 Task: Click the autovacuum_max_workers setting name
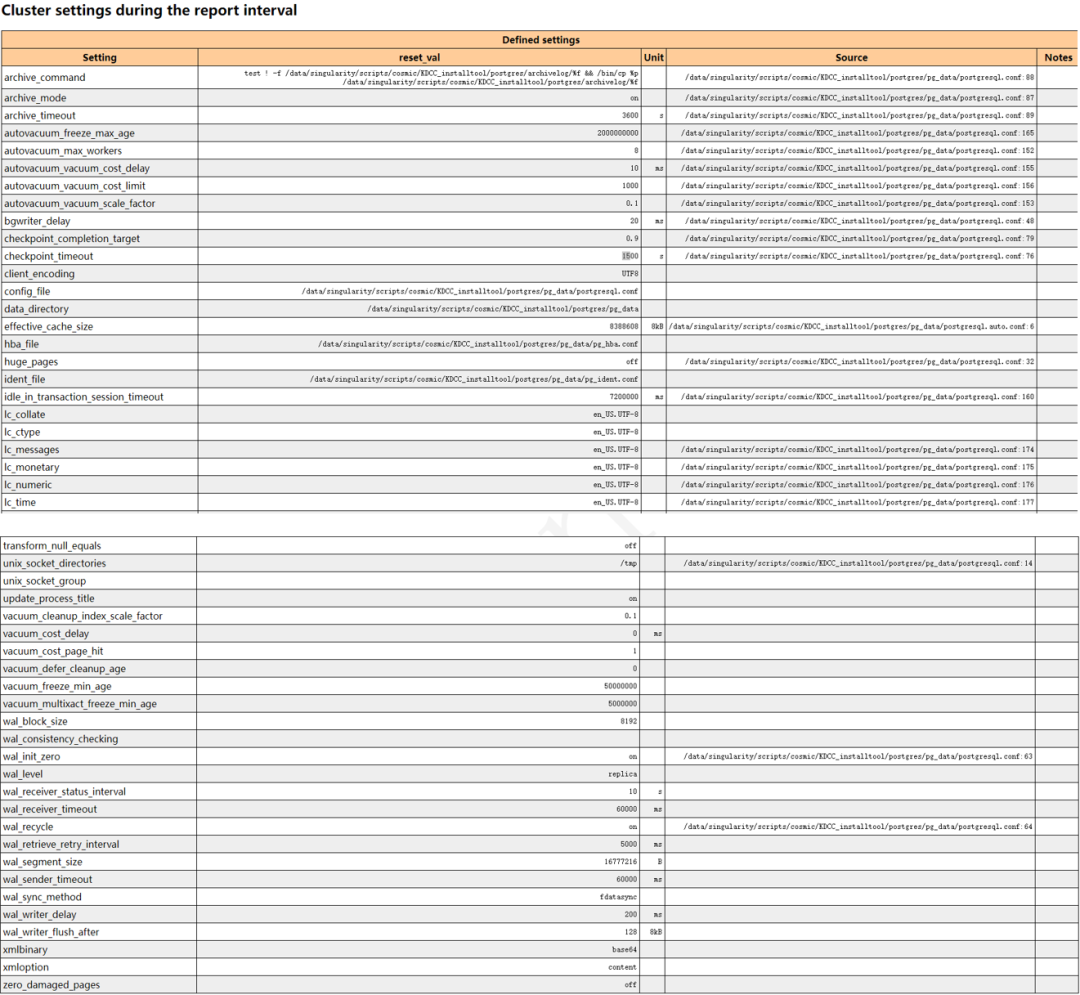point(63,151)
